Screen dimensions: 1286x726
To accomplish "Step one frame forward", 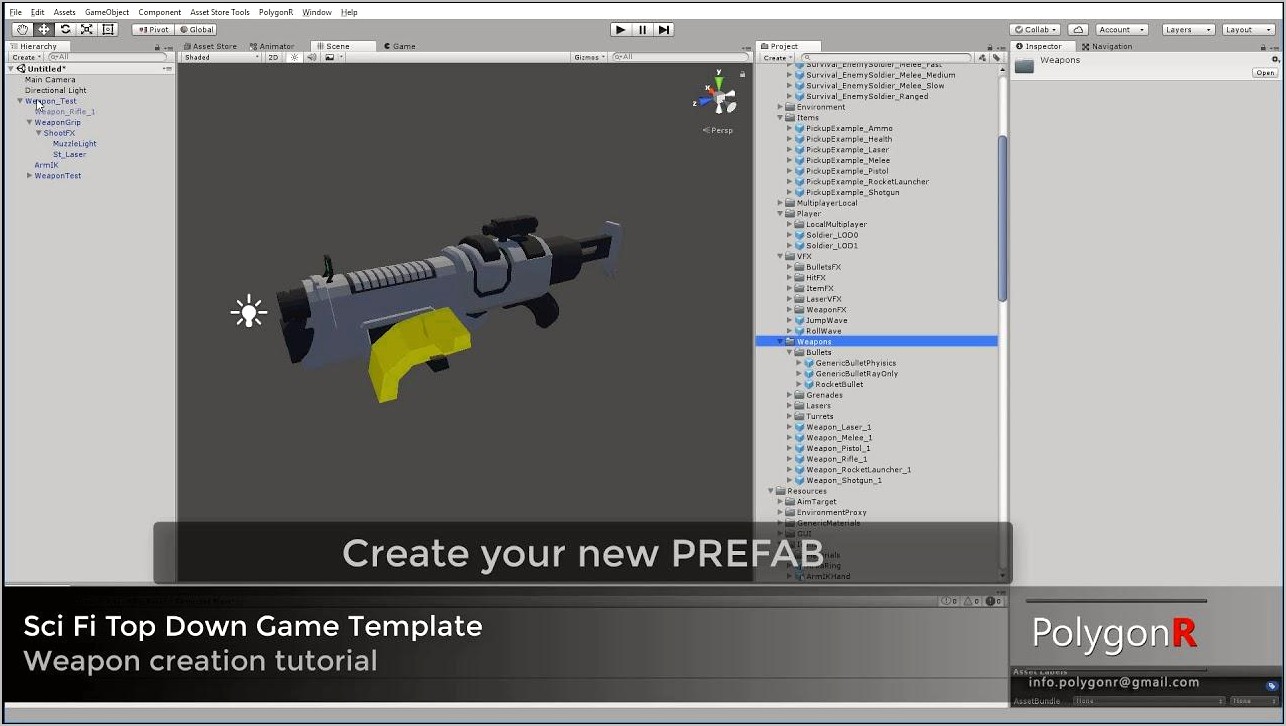I will coord(663,29).
